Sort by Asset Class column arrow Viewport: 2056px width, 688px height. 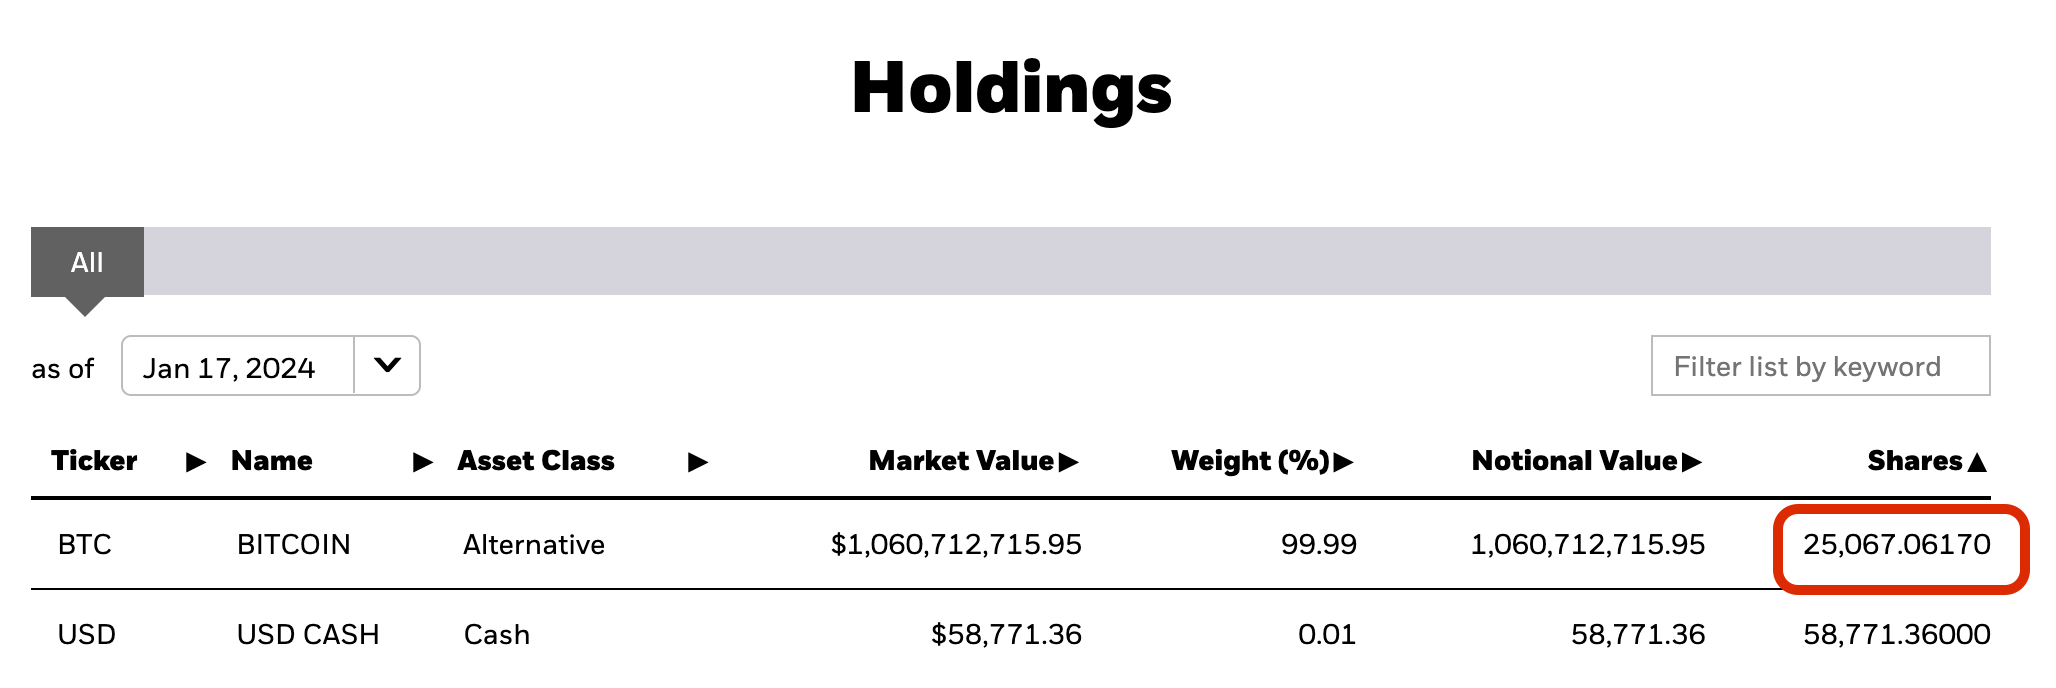pos(698,462)
